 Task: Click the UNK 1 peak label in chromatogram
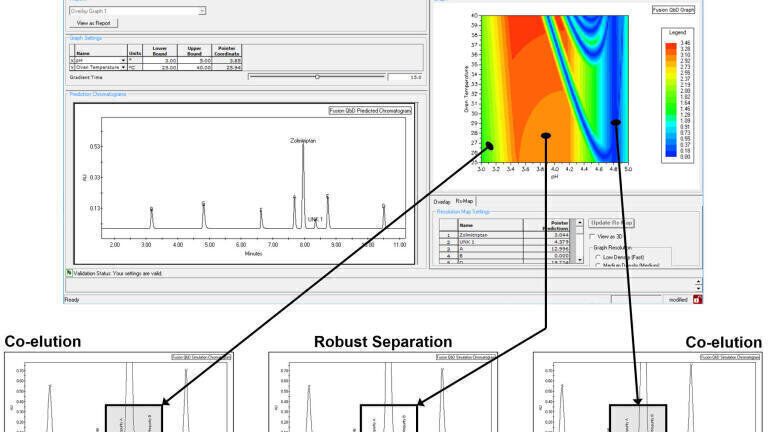tap(315, 219)
